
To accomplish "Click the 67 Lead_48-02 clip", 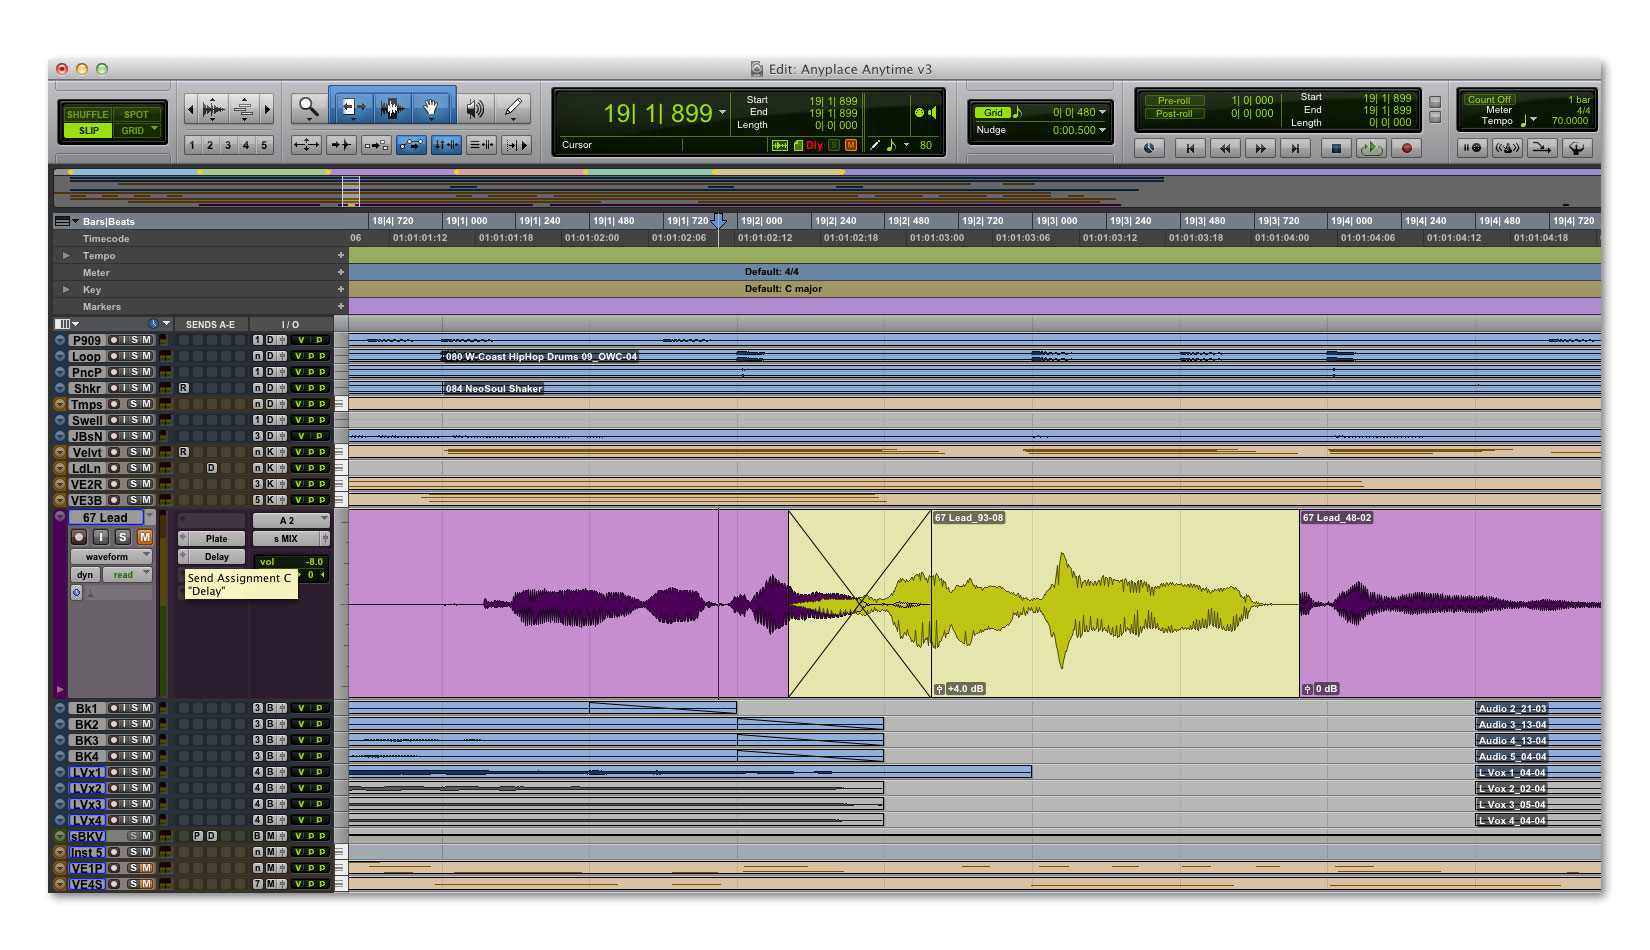I will point(1450,600).
